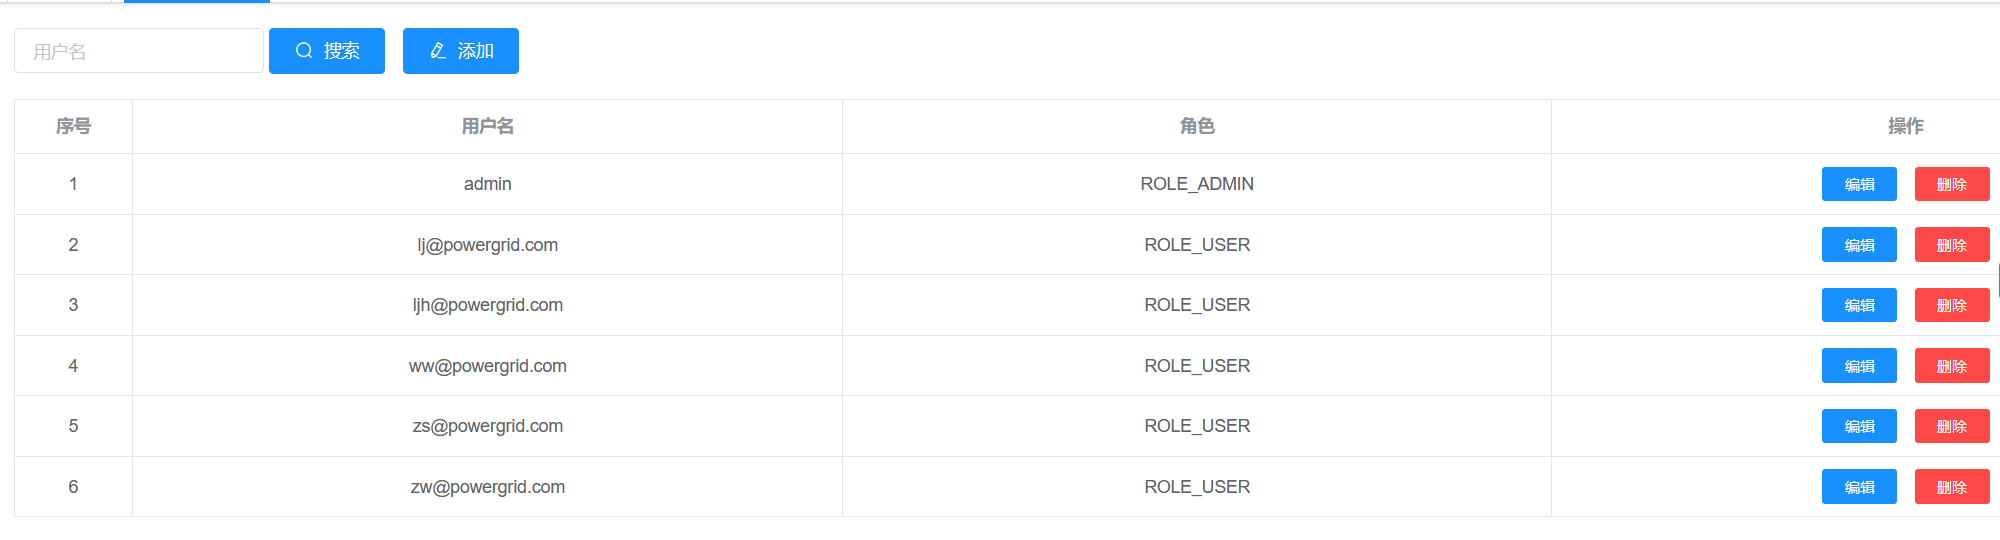Click the 用户名 column header
The width and height of the screenshot is (2000, 540).
[x=487, y=126]
